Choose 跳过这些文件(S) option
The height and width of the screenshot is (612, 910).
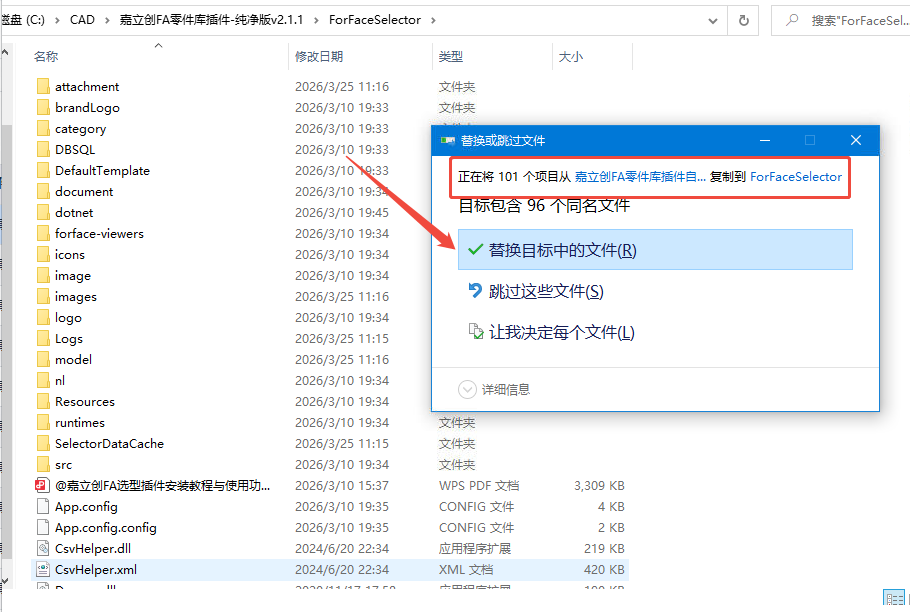545,291
